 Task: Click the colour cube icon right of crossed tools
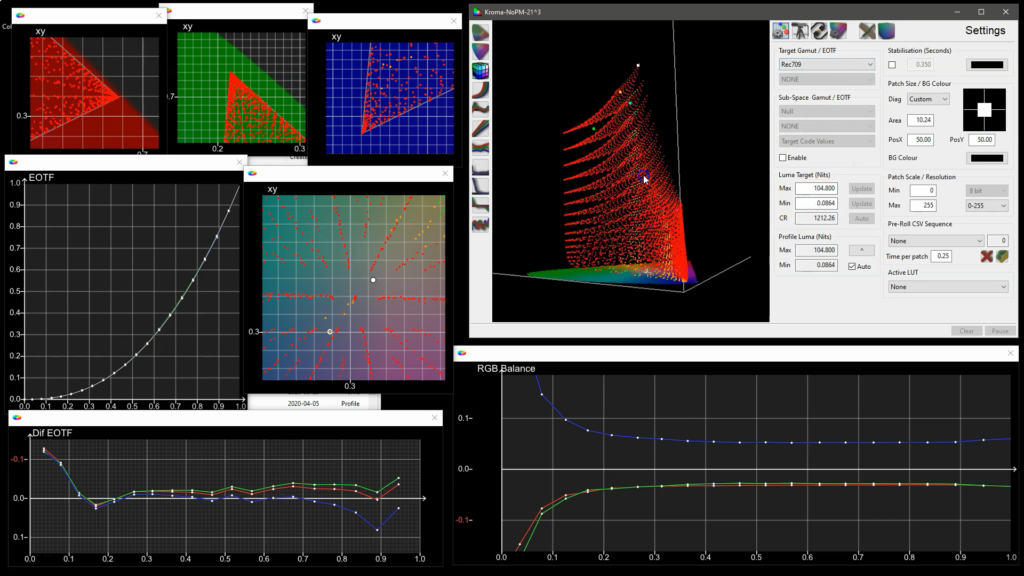(886, 31)
